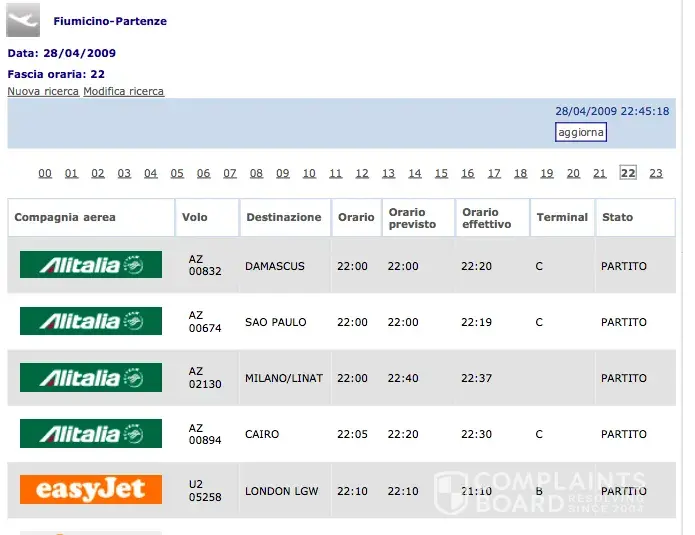This screenshot has width=695, height=535.
Task: Select hour slot 23
Action: (x=656, y=173)
